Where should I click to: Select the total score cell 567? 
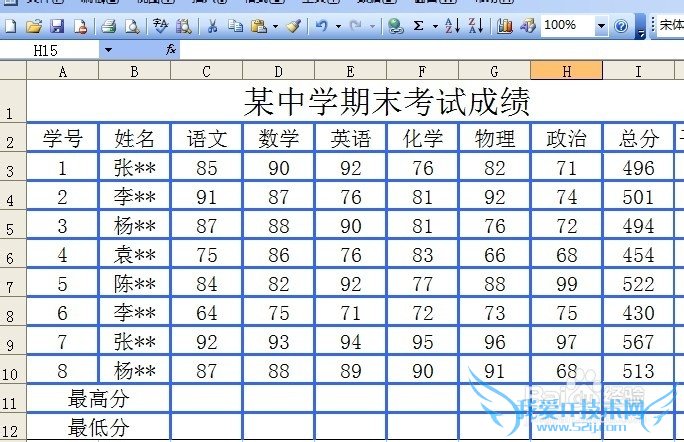click(x=638, y=341)
